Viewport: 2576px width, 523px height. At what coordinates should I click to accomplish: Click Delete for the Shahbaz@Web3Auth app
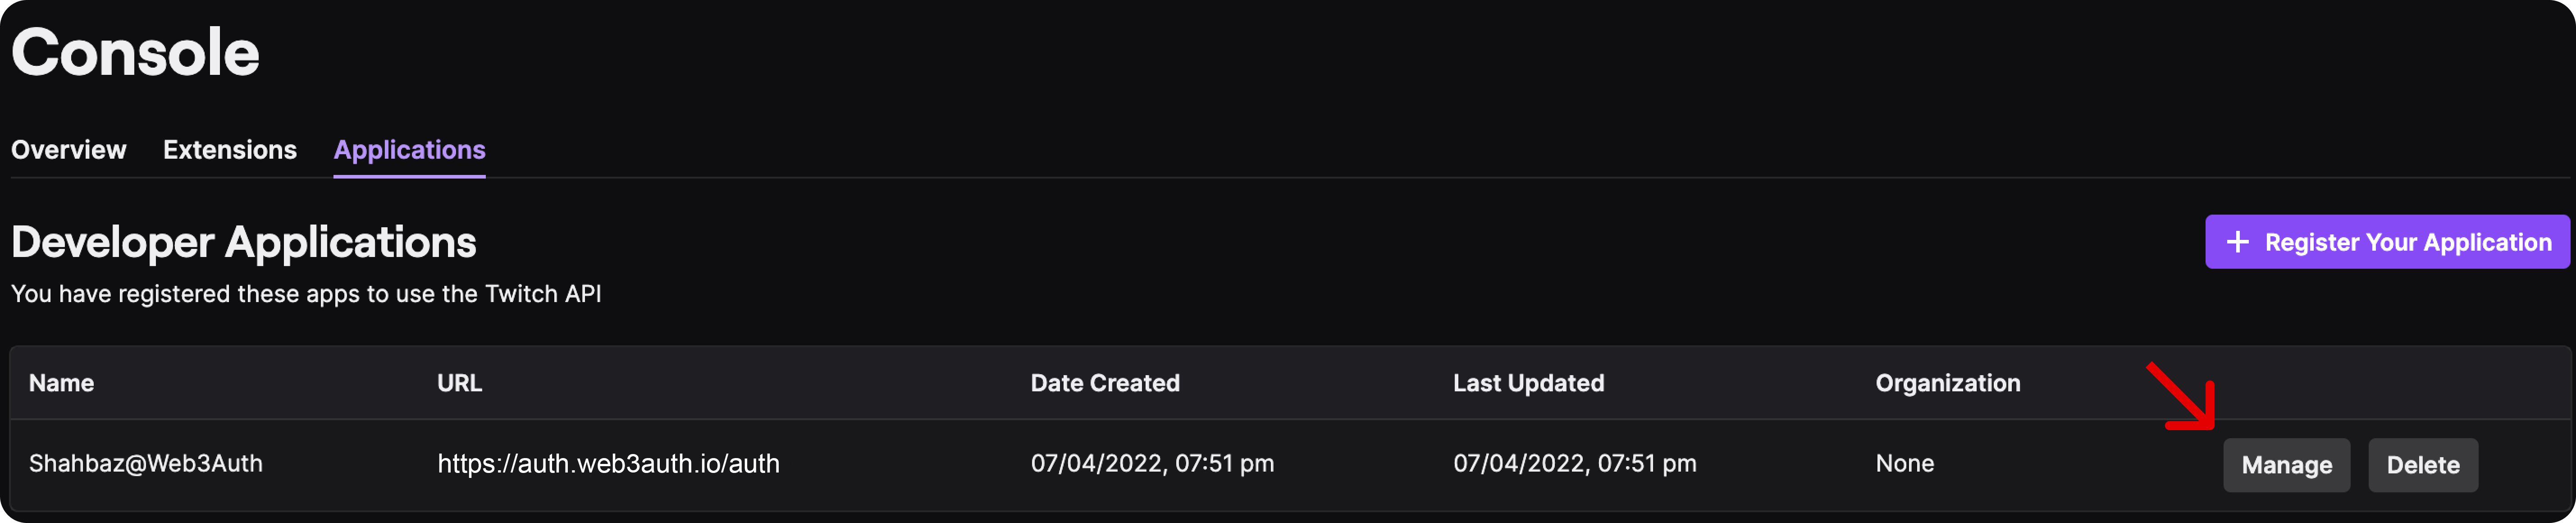coord(2422,464)
